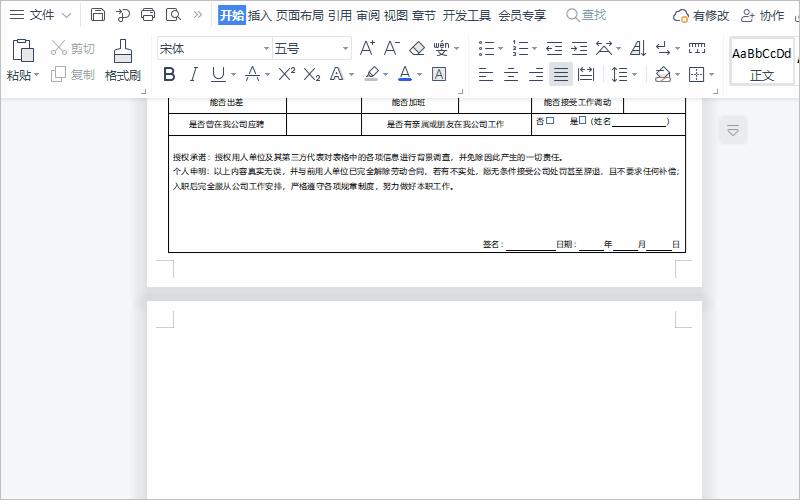The image size is (800, 500).
Task: Click distributed alignment icon
Action: coord(586,74)
